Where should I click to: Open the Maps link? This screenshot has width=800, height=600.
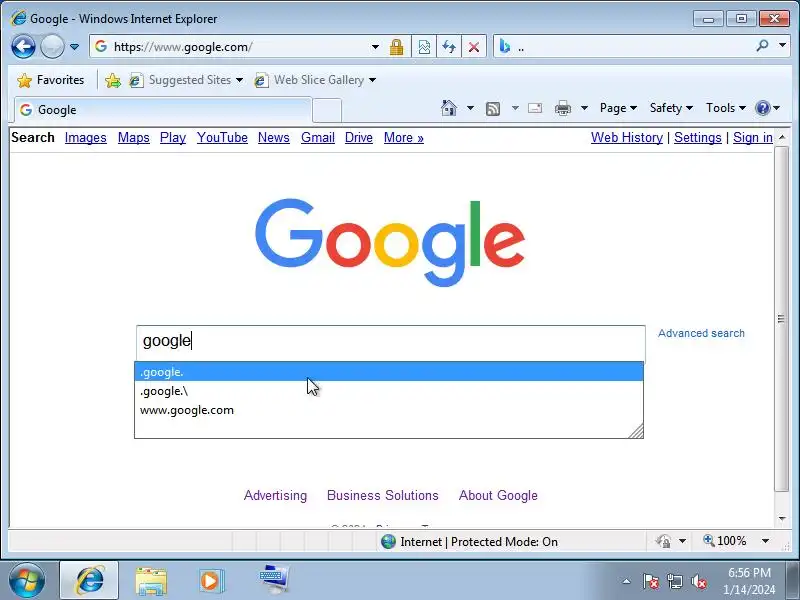(134, 138)
